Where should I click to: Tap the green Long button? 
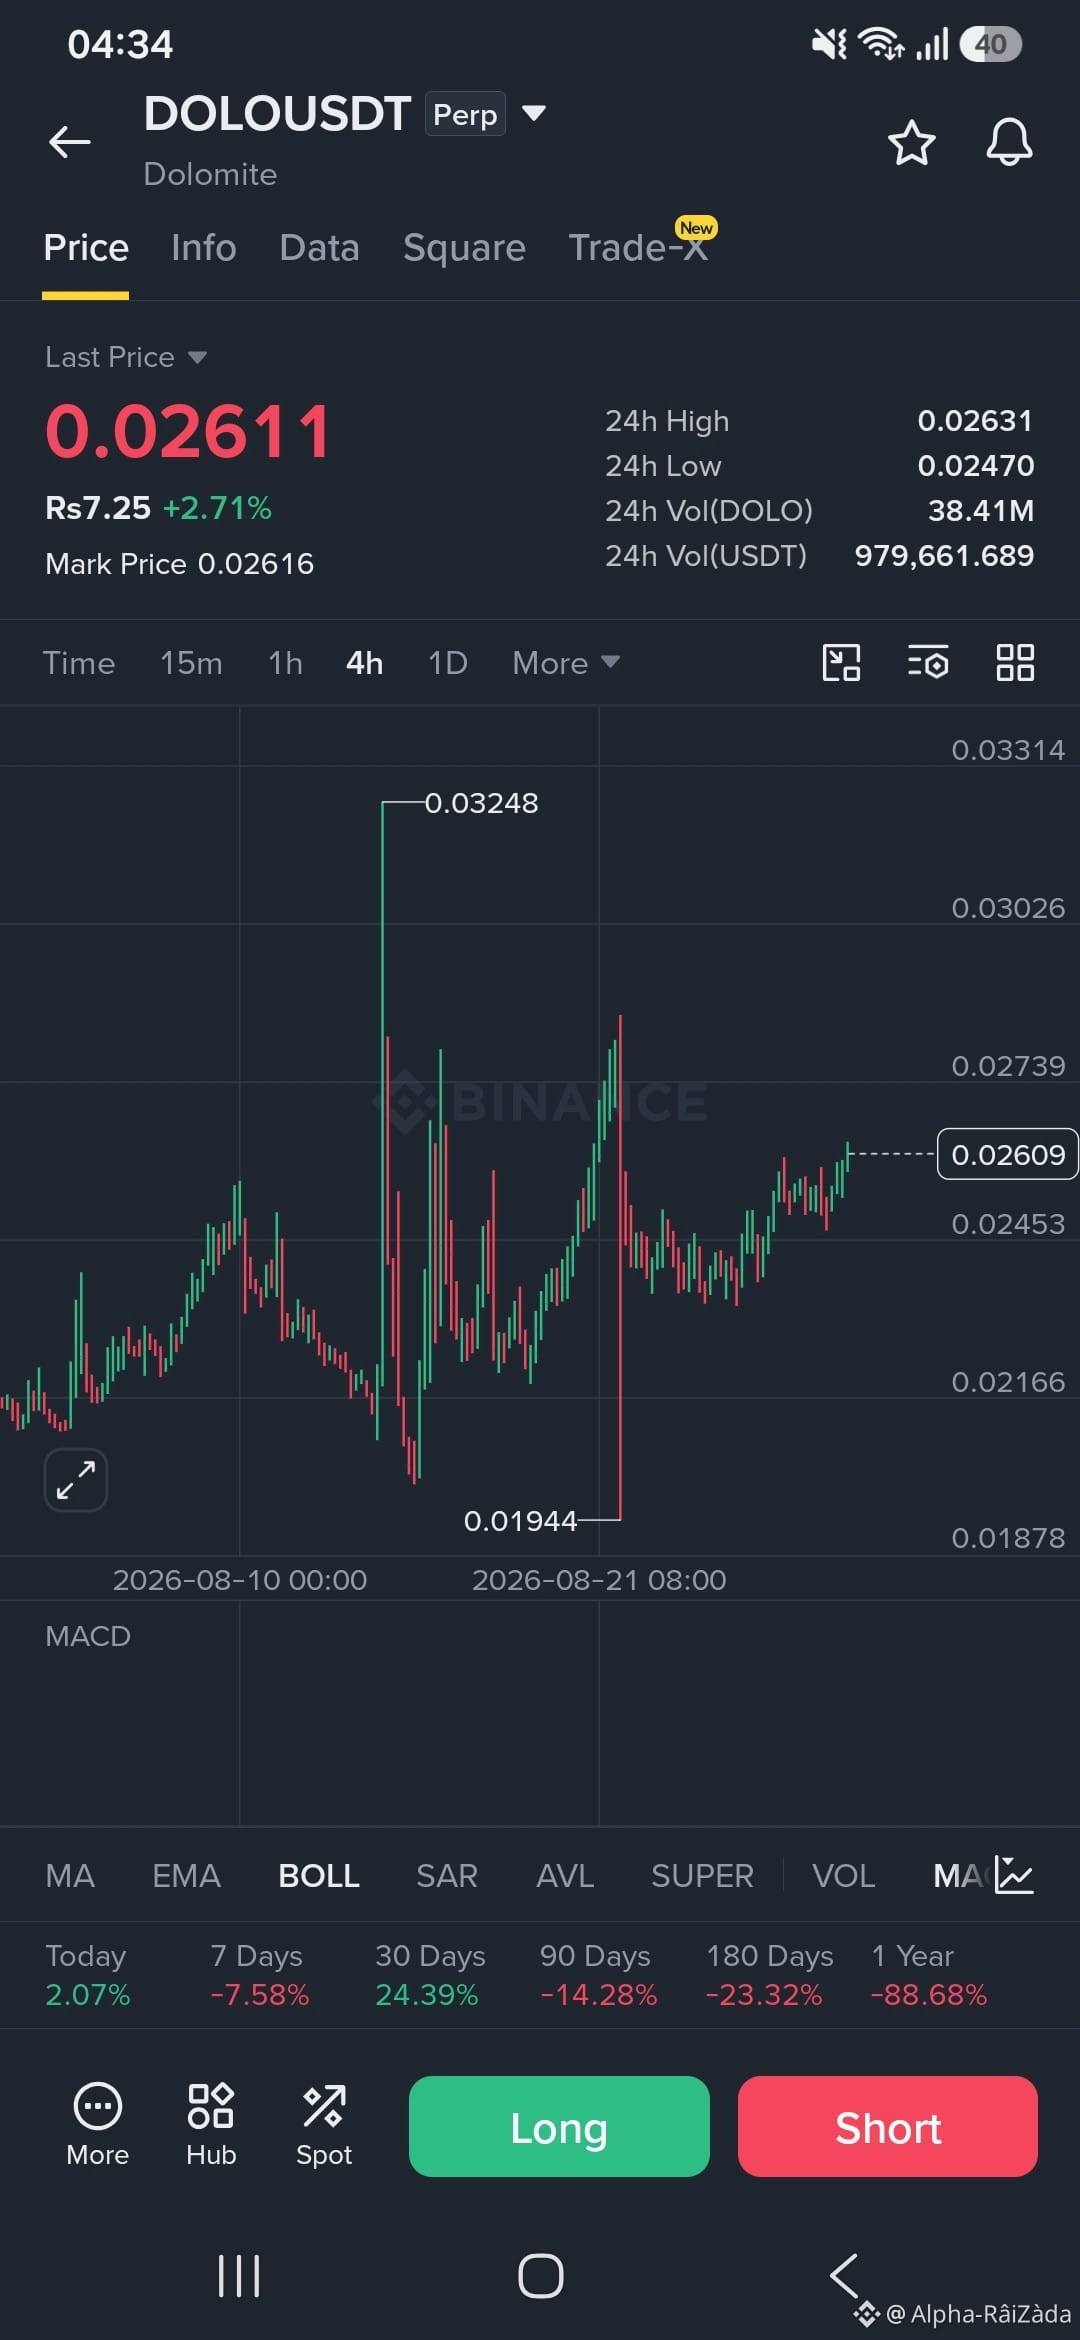[x=559, y=2126]
